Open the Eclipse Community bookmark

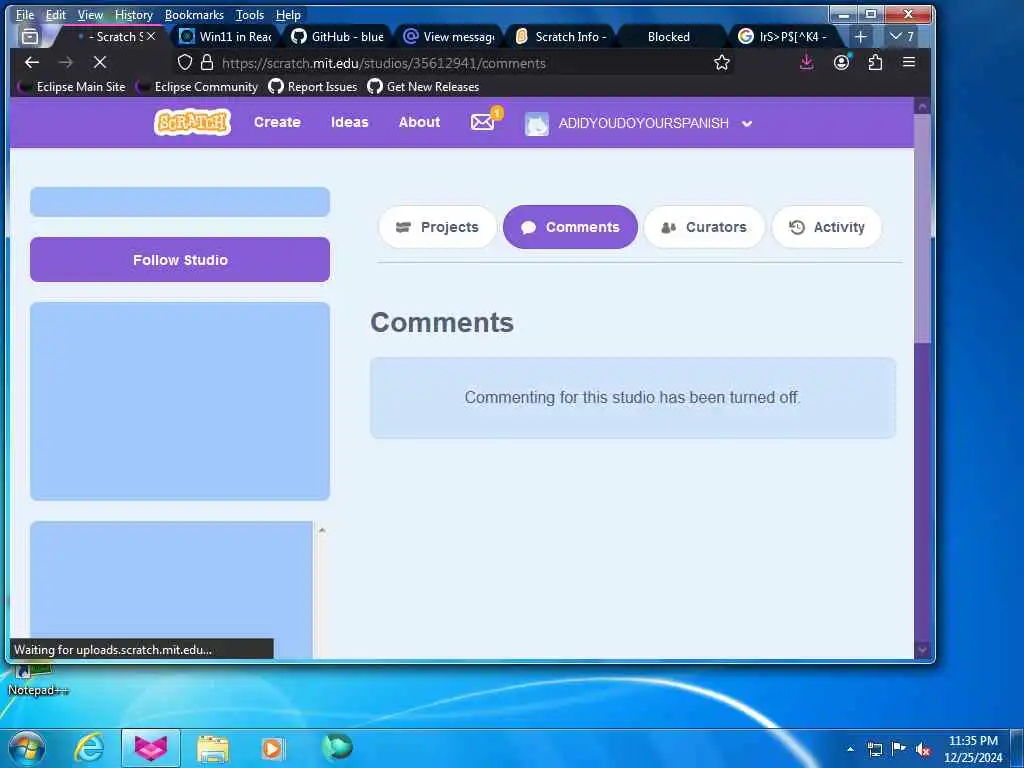click(197, 87)
